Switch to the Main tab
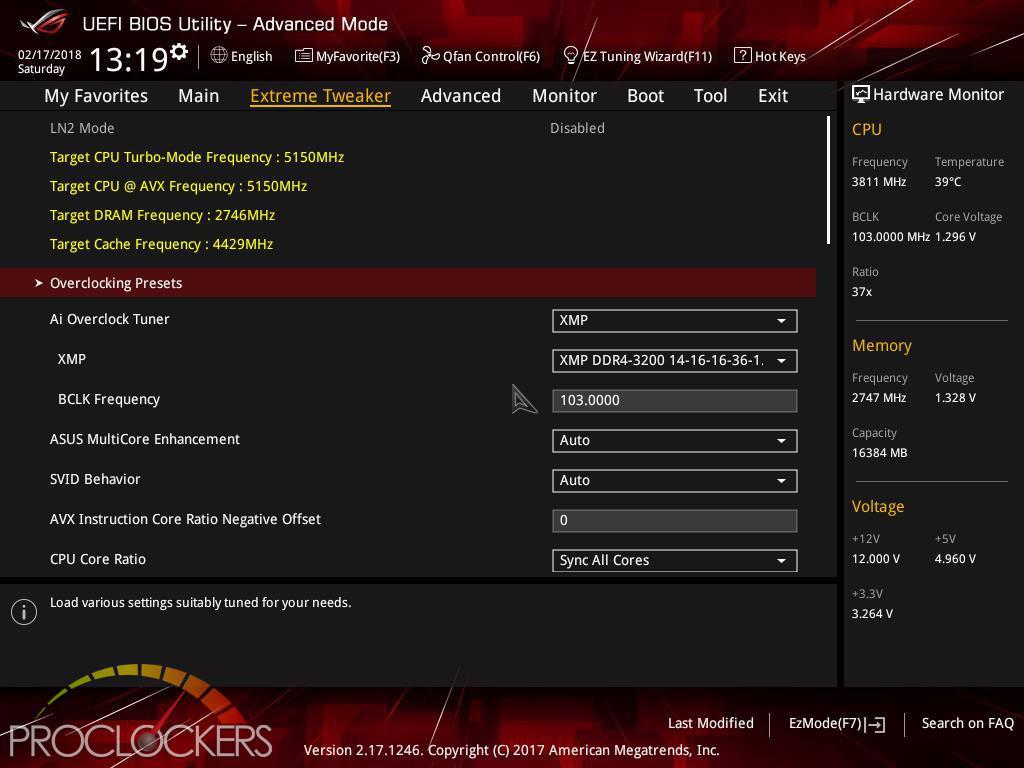The width and height of the screenshot is (1024, 768). click(199, 96)
